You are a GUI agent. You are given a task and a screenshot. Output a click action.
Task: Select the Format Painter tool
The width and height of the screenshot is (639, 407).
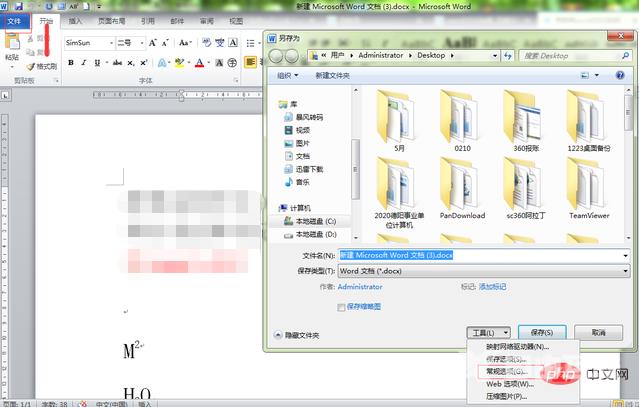(x=40, y=67)
